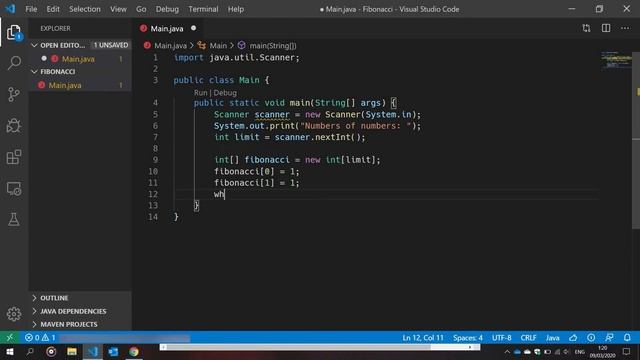
Task: Click the language ENG indicator in the tray
Action: [x=580, y=352]
